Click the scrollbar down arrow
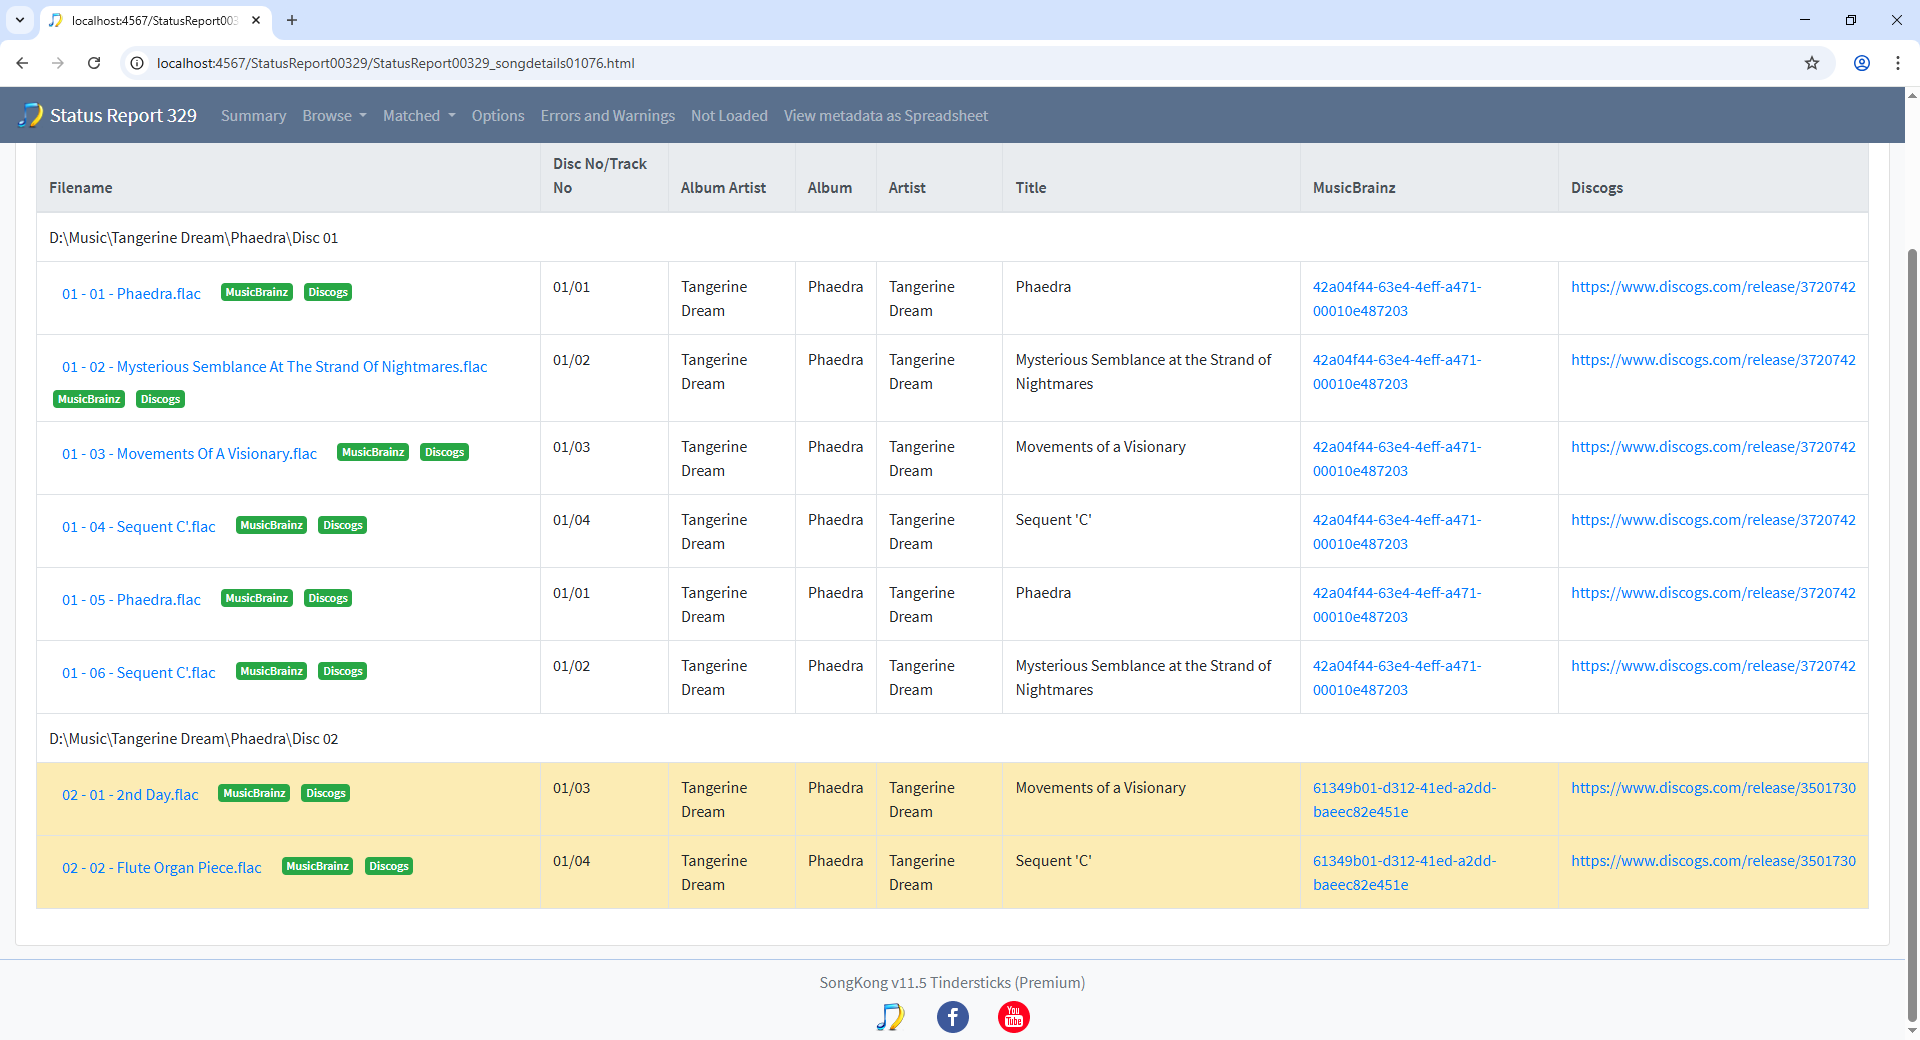 (1913, 1031)
